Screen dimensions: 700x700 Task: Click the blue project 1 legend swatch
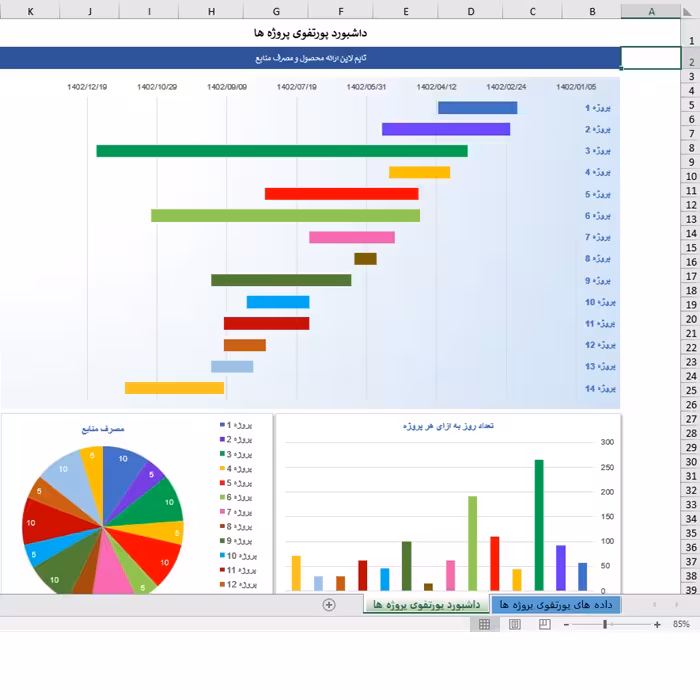(222, 424)
